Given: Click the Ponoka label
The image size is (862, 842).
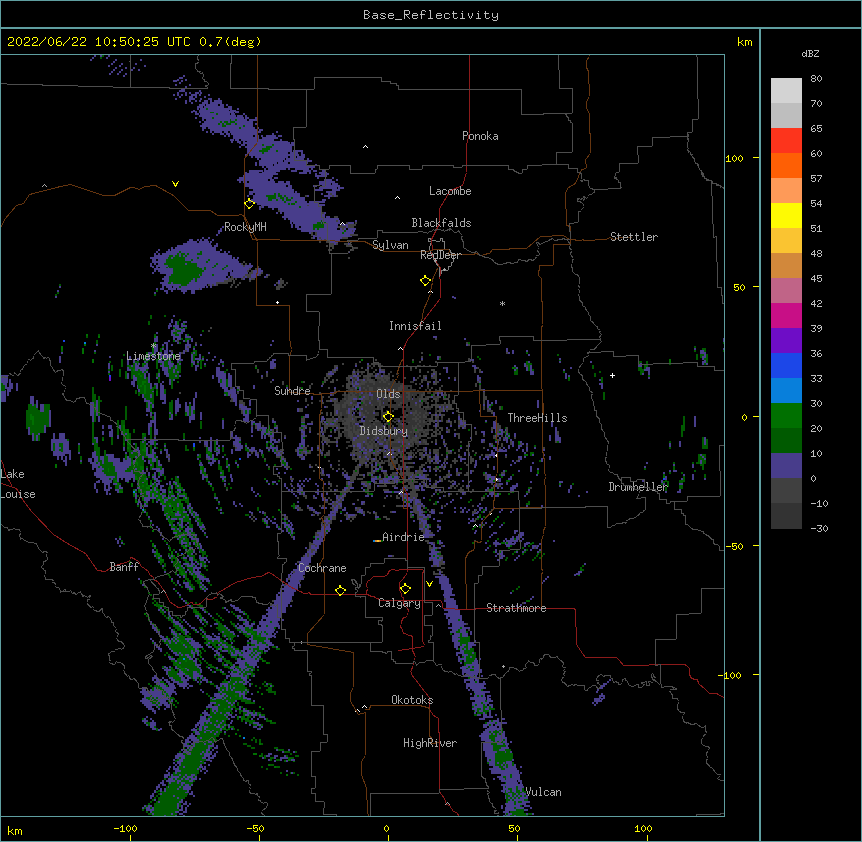Looking at the screenshot, I should tap(480, 136).
